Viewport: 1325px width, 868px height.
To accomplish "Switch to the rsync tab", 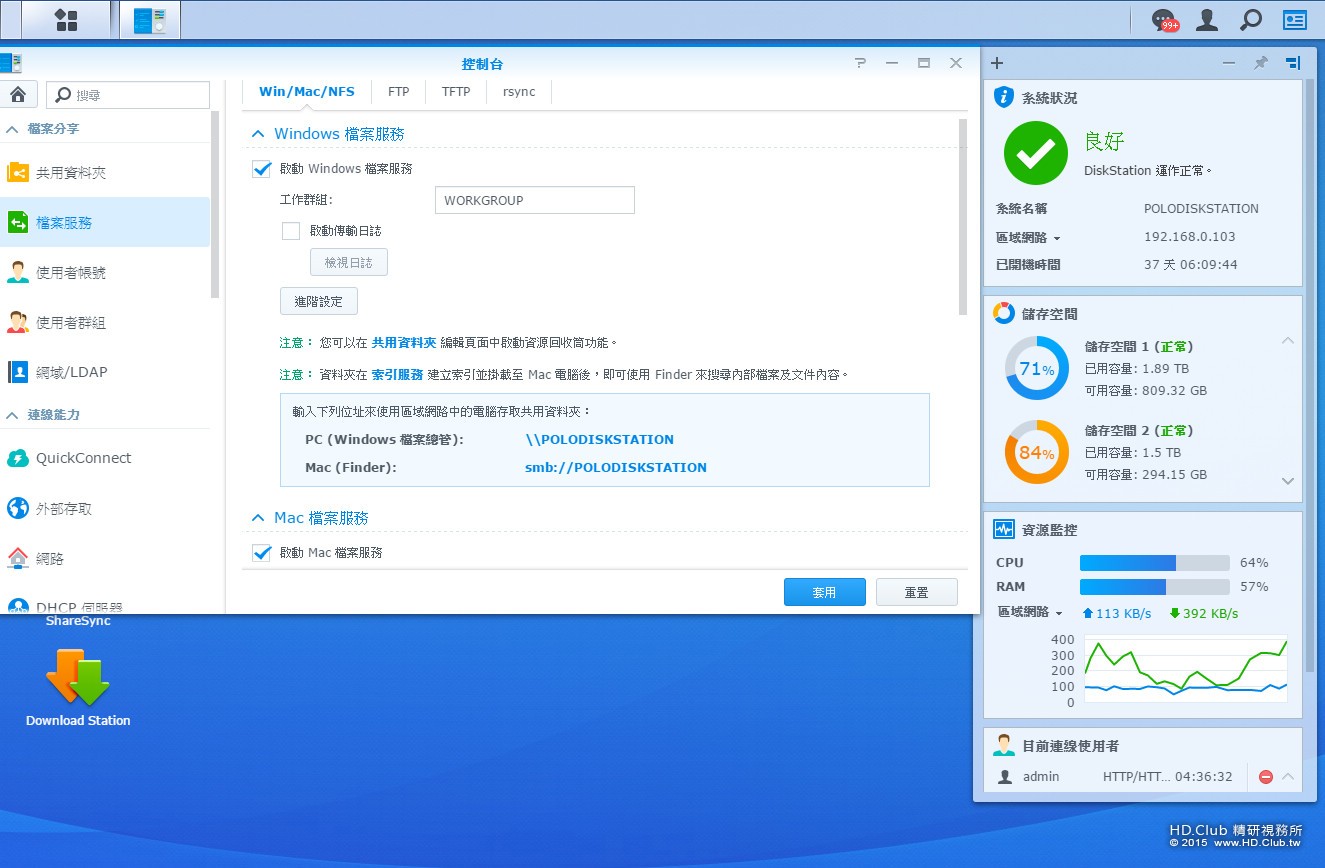I will pos(519,91).
